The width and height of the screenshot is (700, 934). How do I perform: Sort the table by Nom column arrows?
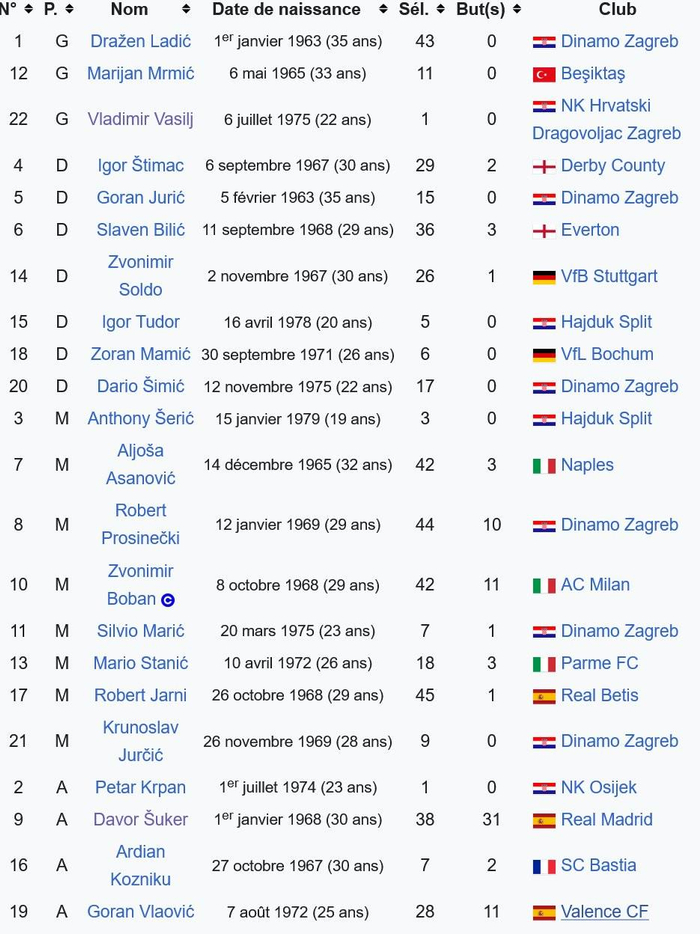186,10
